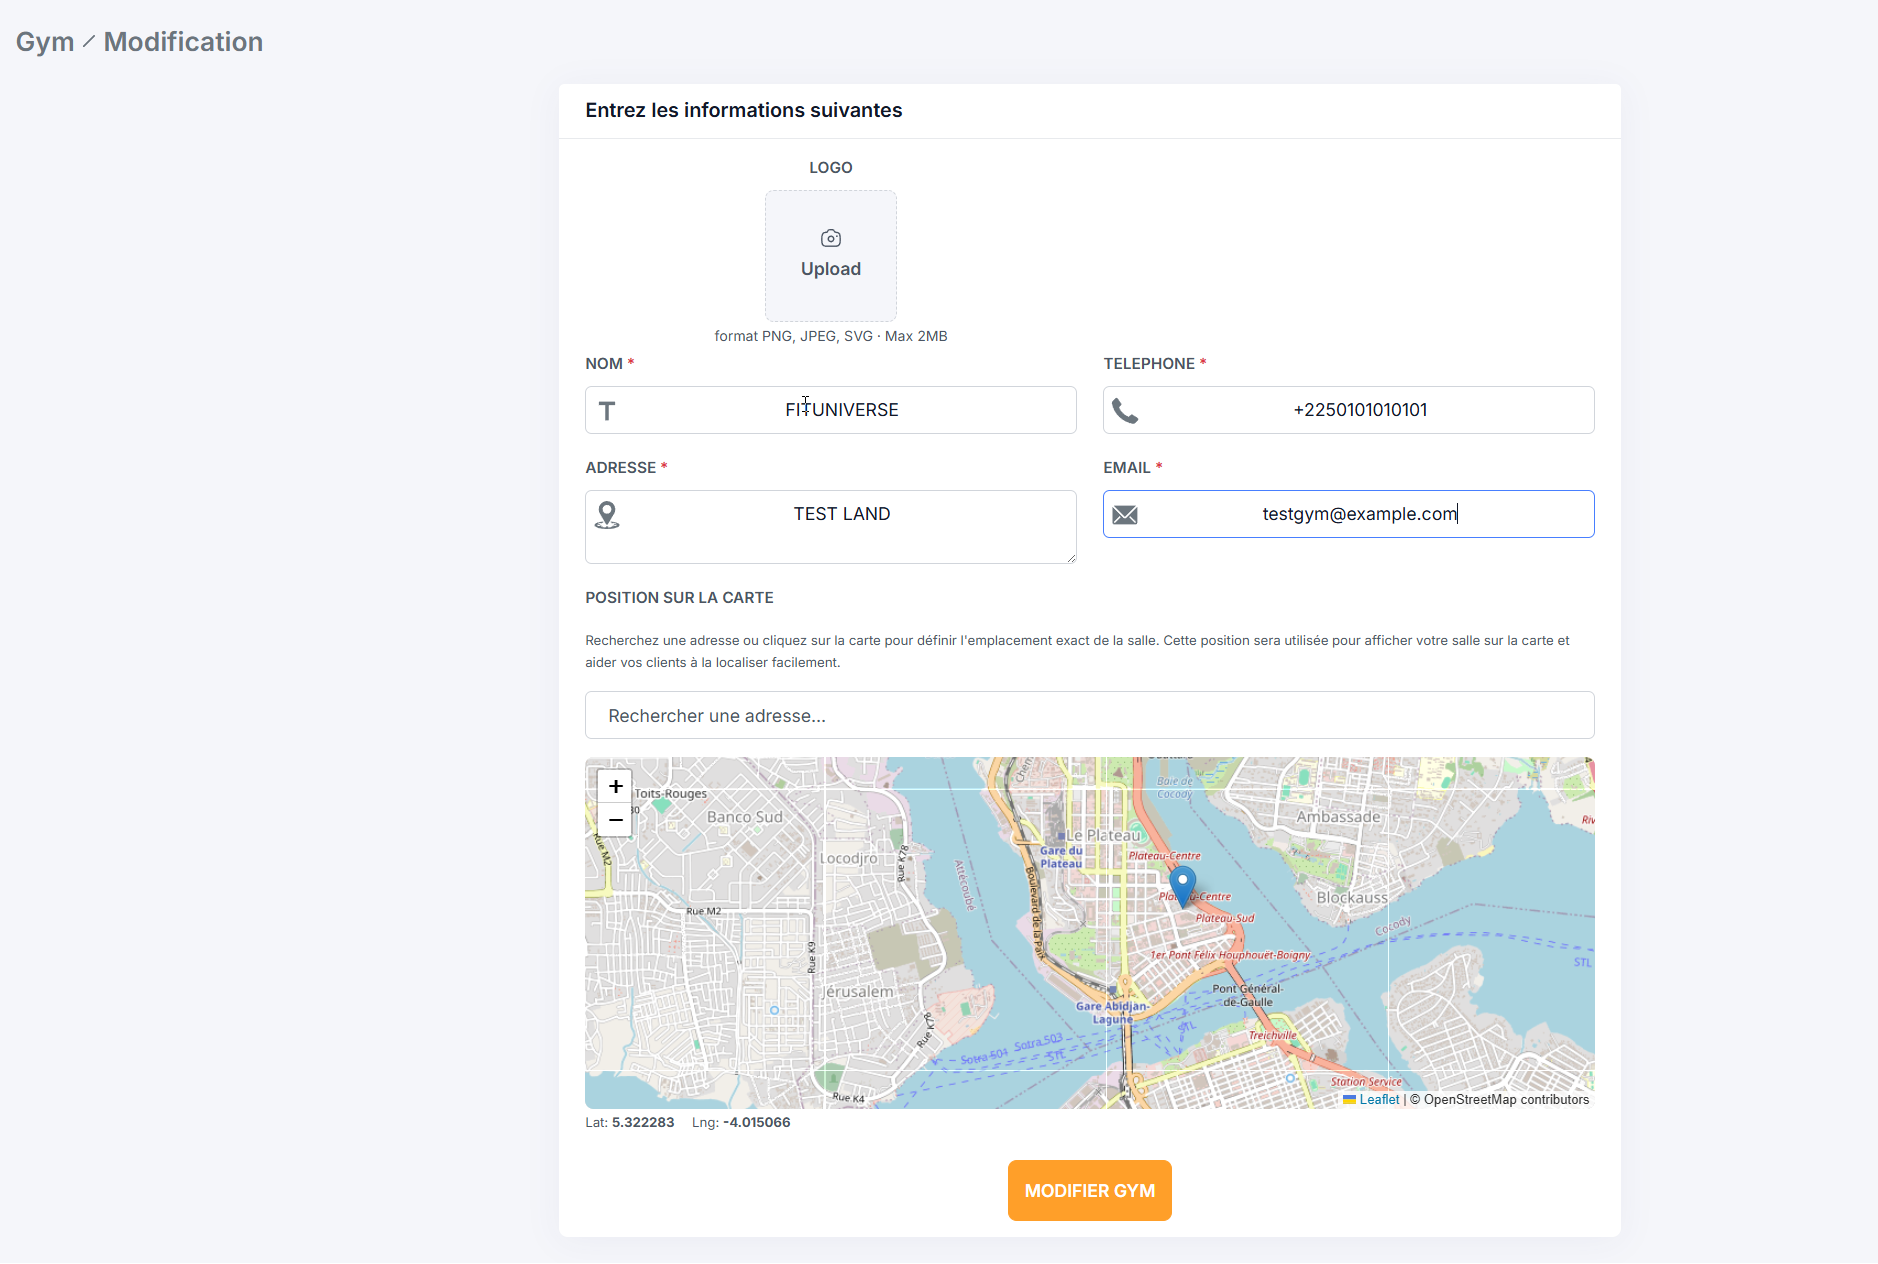
Task: Click the phone icon in the TELEPHONE field
Action: 1124,411
